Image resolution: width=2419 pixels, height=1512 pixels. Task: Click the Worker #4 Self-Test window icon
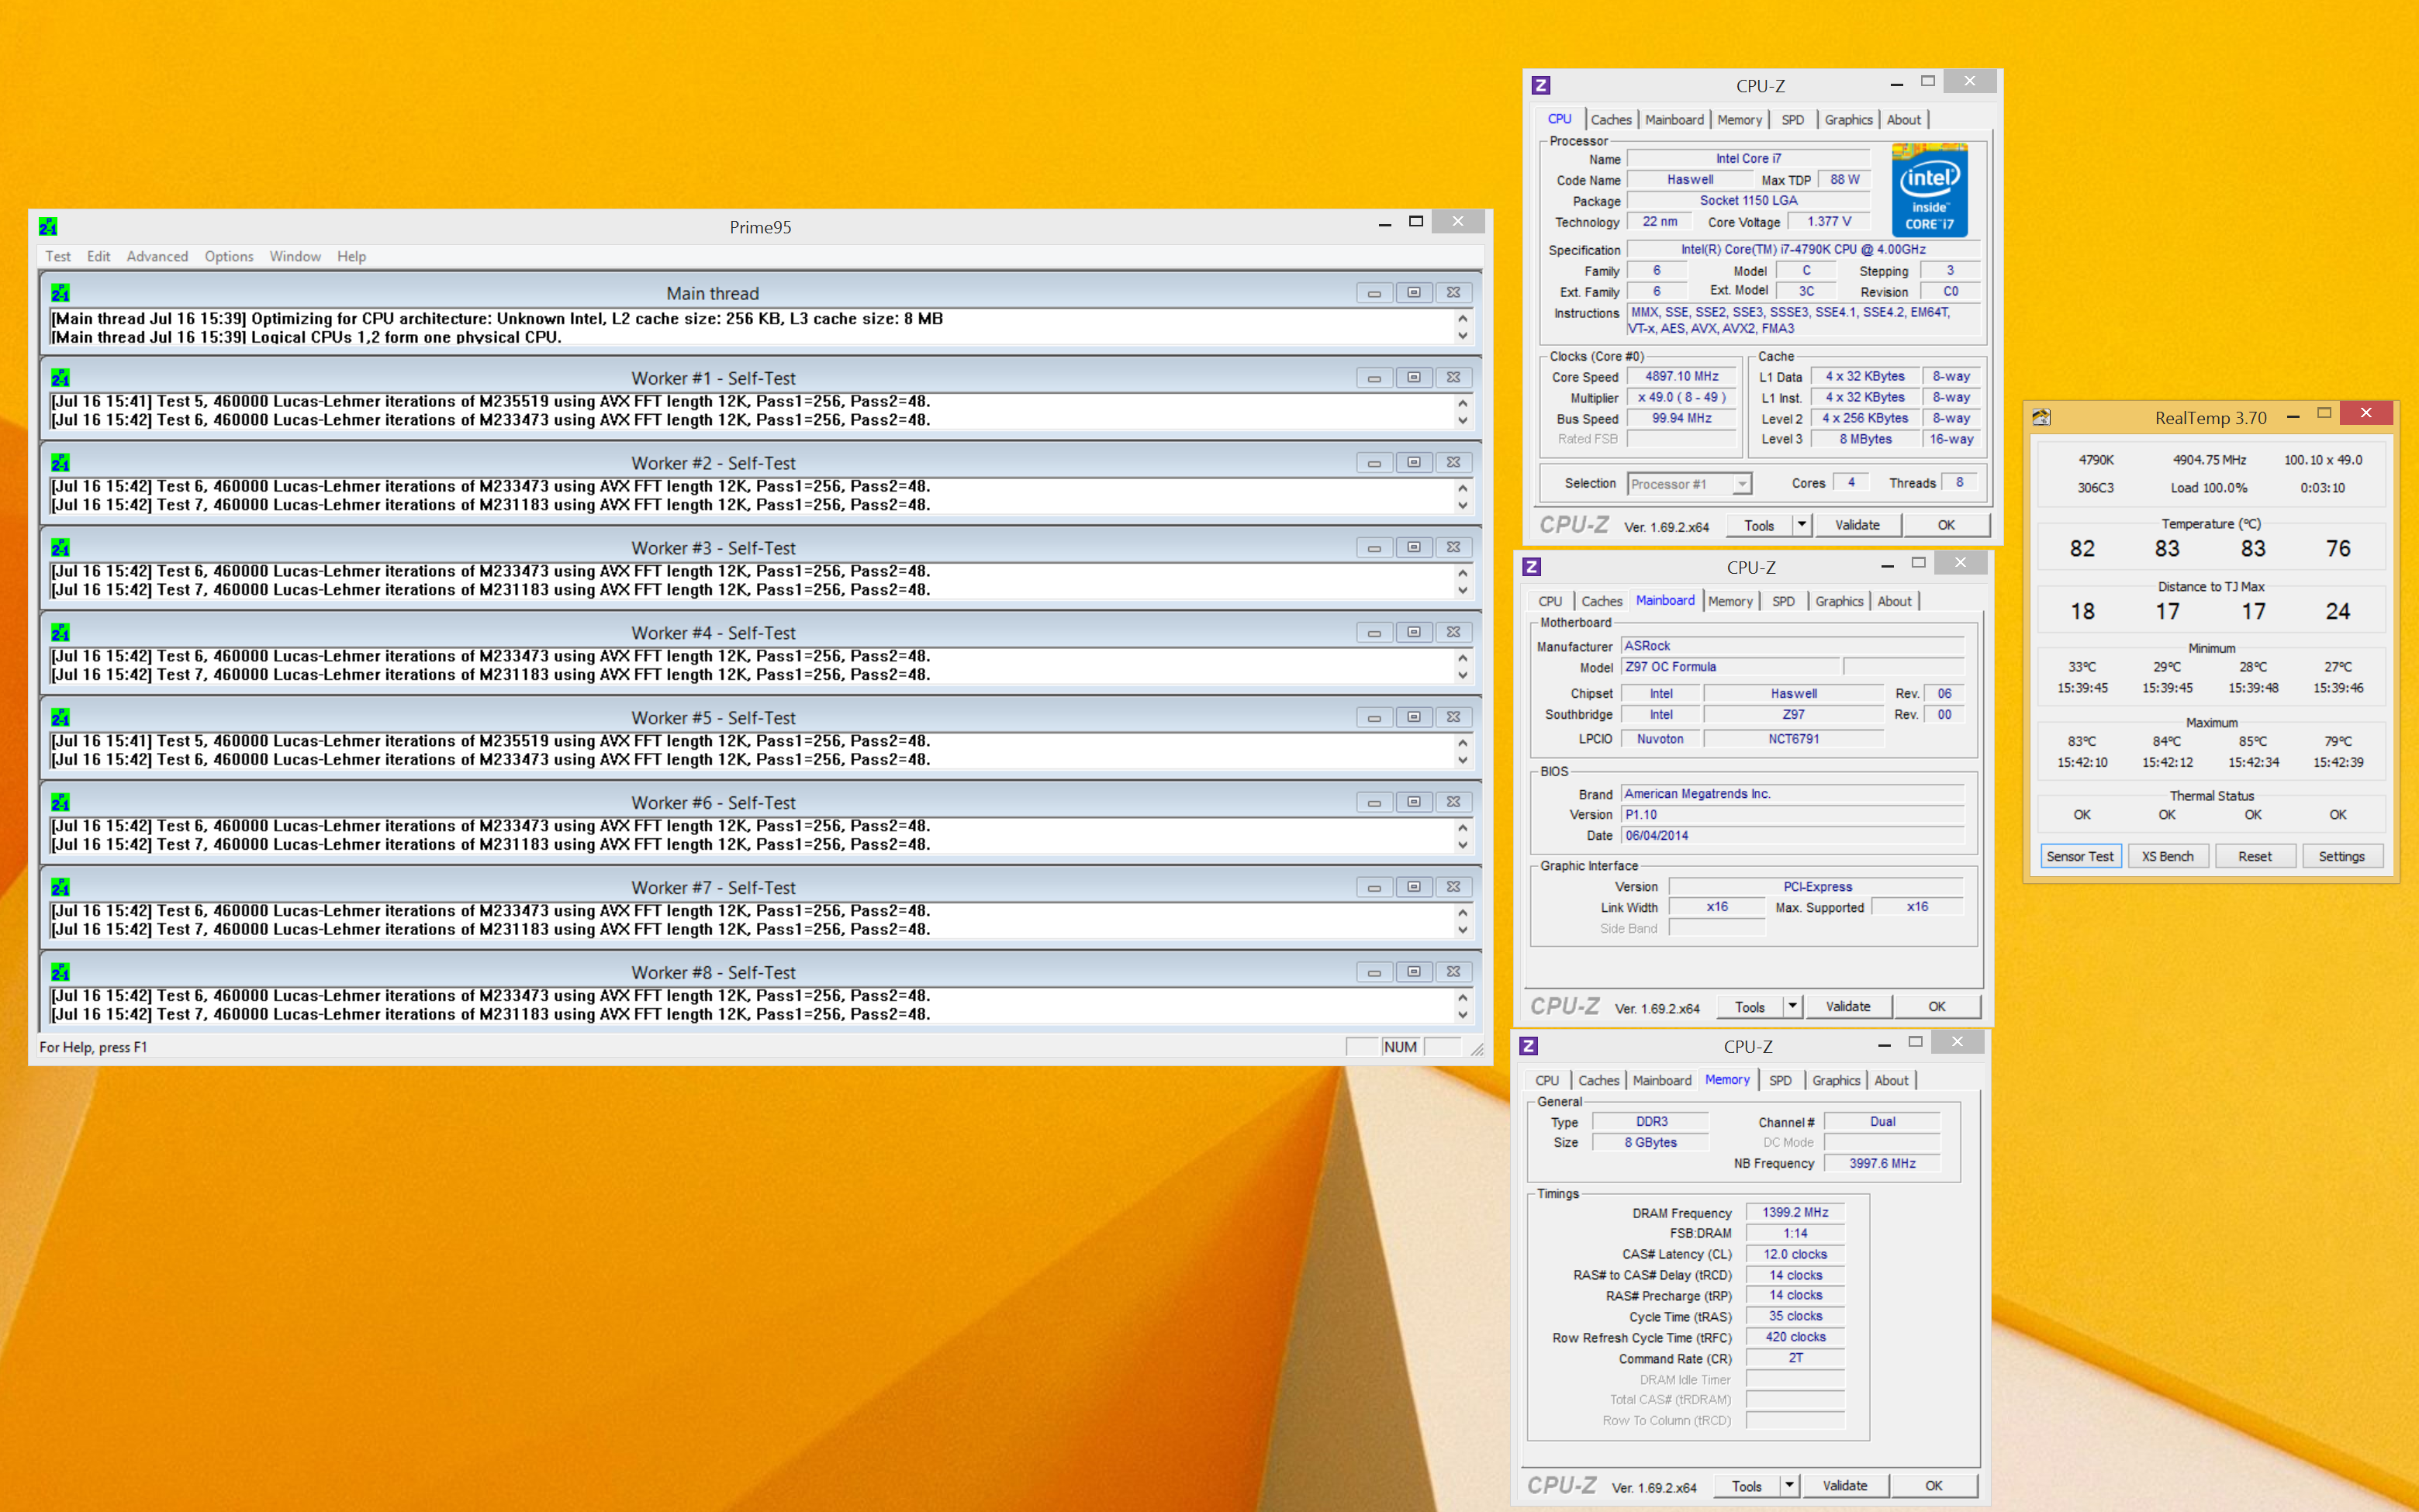tap(60, 633)
